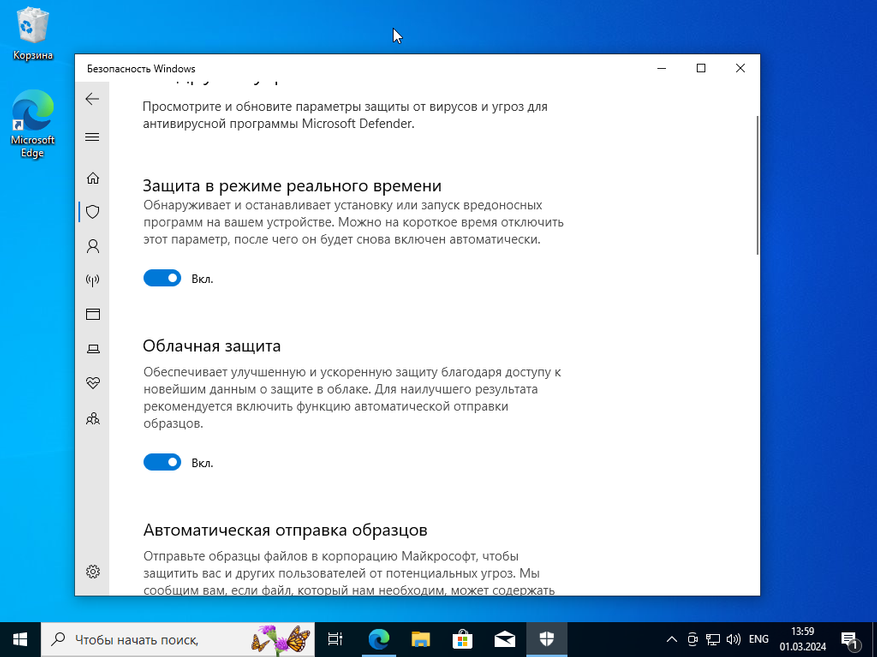
Task: Open the notification center icon
Action: 850,639
